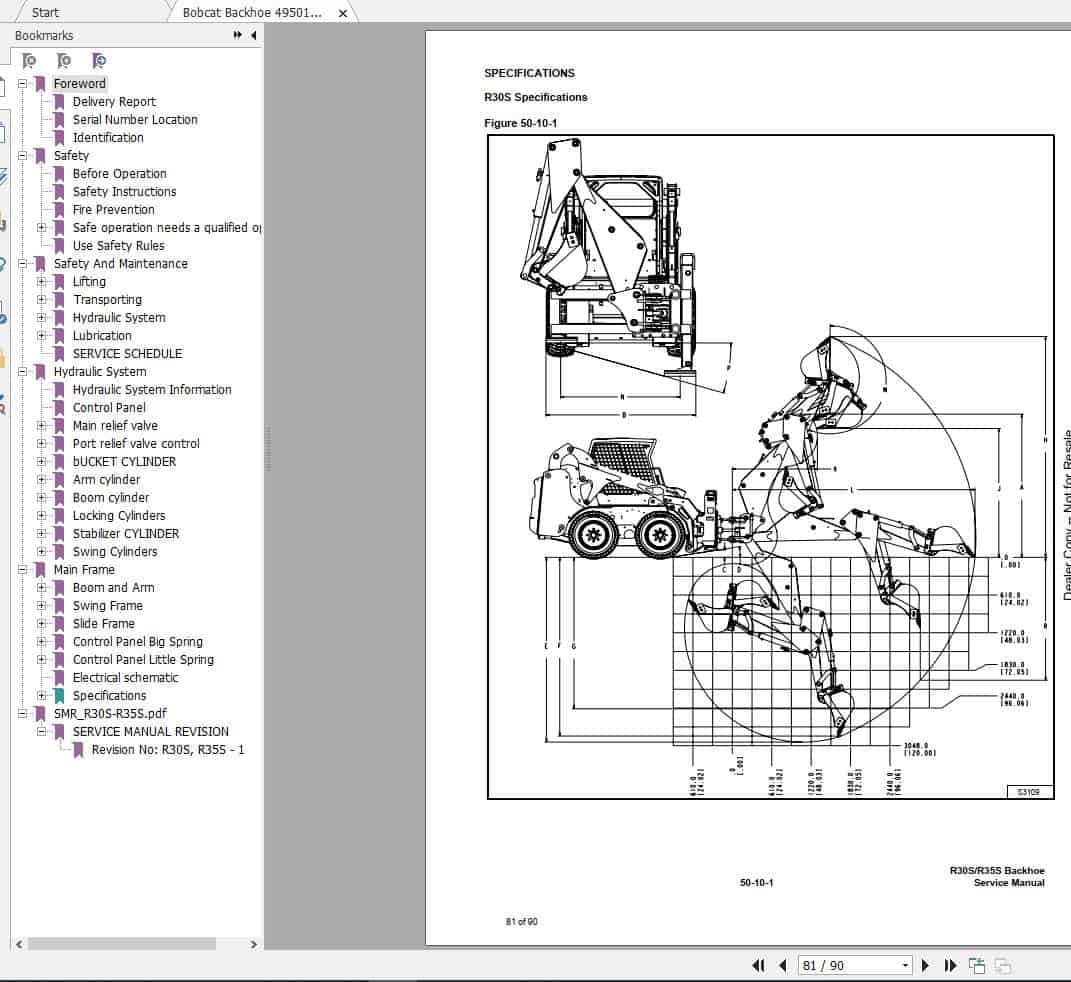Go to the last page icon
This screenshot has width=1071, height=982.
(x=950, y=965)
